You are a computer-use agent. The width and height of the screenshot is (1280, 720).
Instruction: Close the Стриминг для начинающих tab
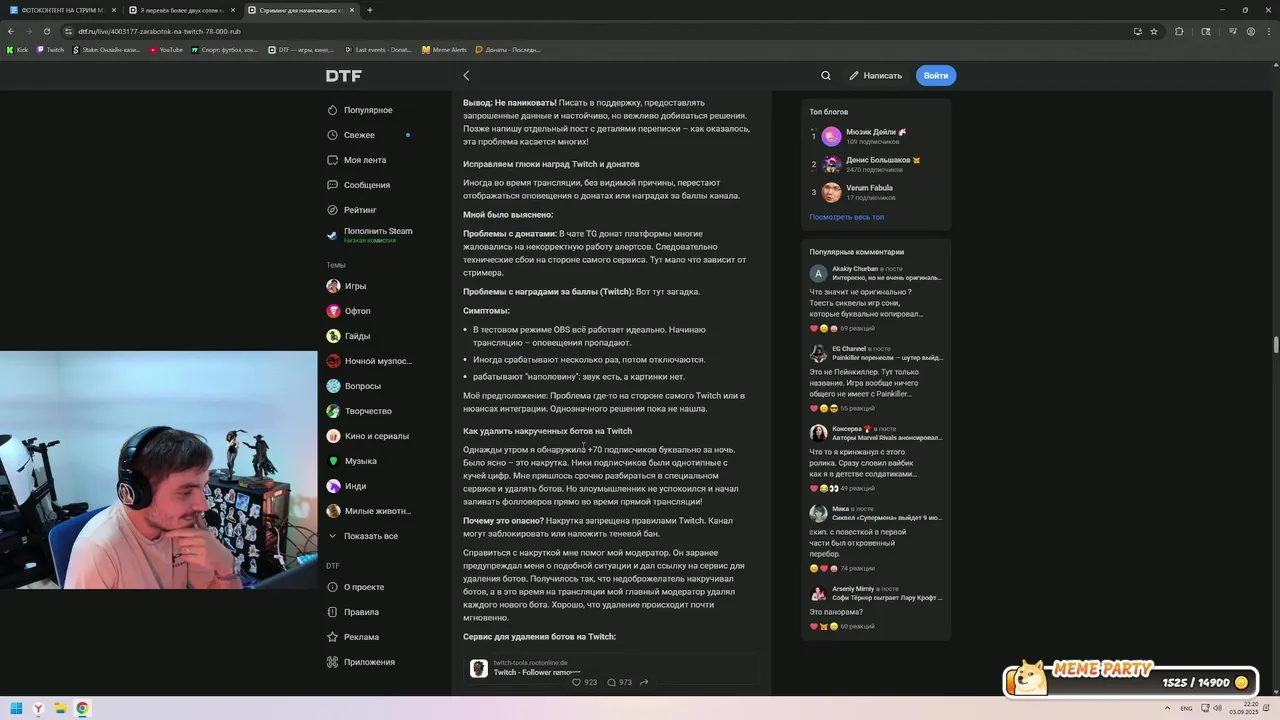351,10
